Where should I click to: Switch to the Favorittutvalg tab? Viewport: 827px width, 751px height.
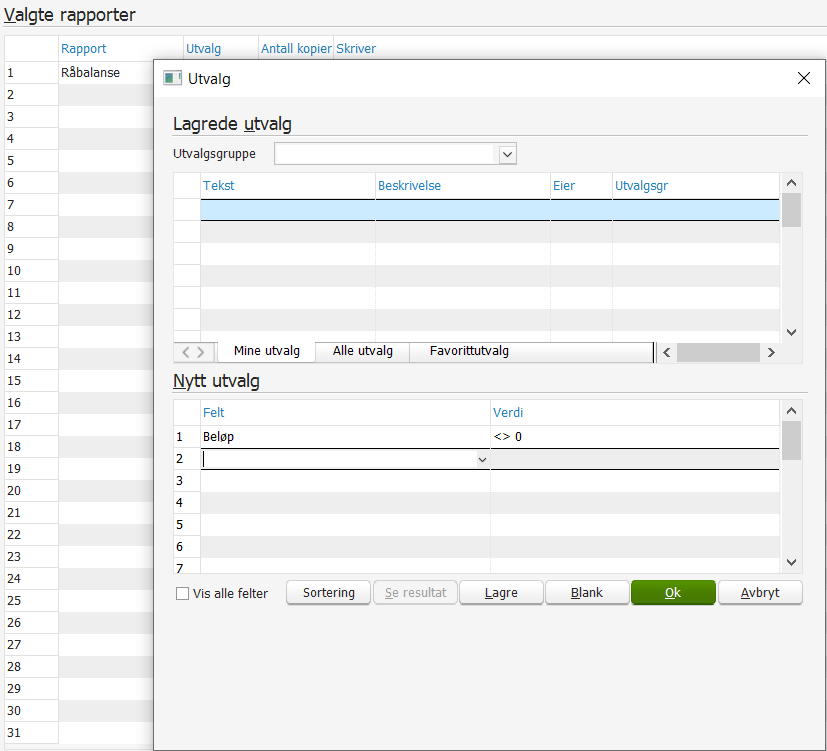click(469, 351)
